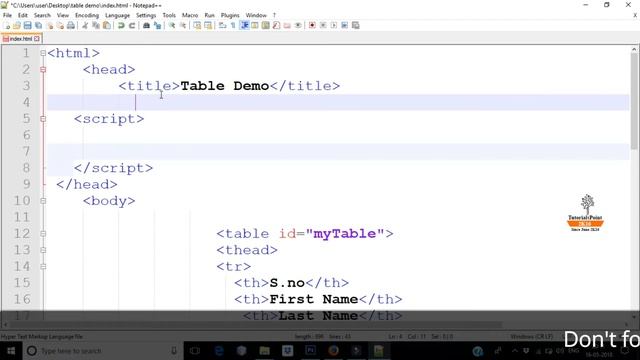Open the Edit menu
This screenshot has height=360, width=640.
tap(22, 15)
